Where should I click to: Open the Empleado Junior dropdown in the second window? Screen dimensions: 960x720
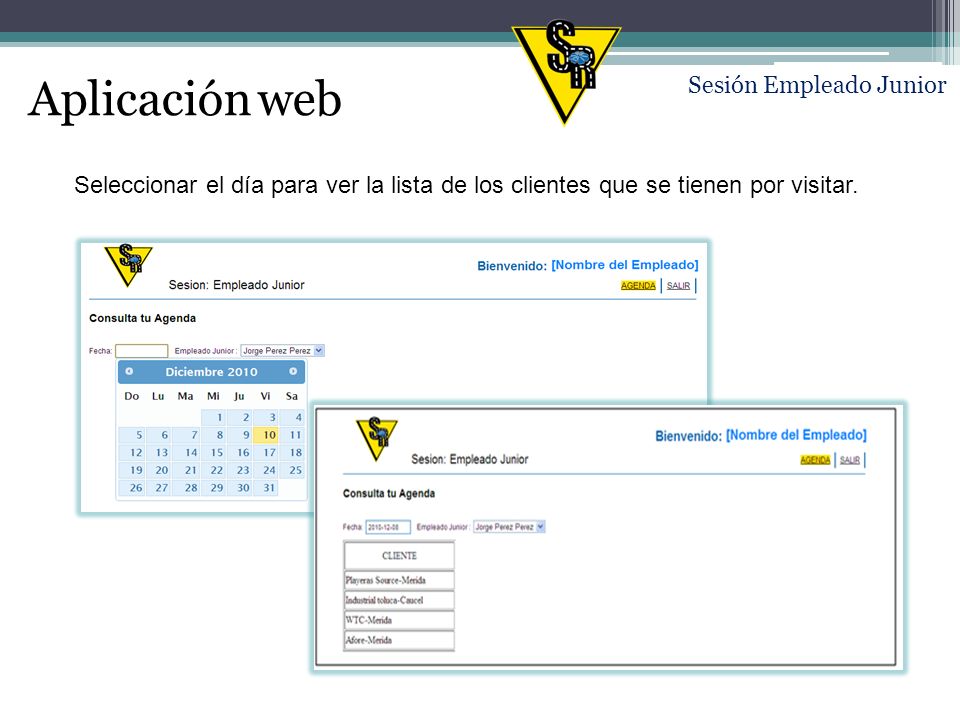point(509,527)
